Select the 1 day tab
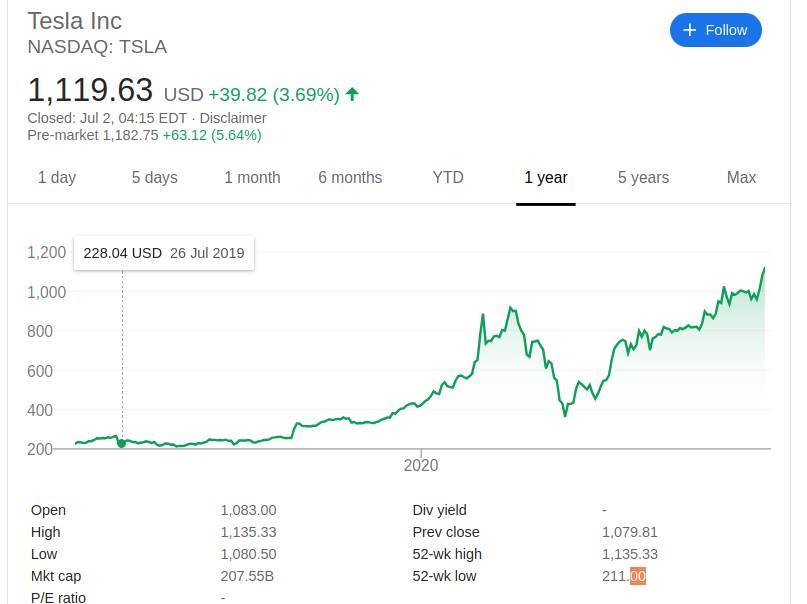 (57, 177)
